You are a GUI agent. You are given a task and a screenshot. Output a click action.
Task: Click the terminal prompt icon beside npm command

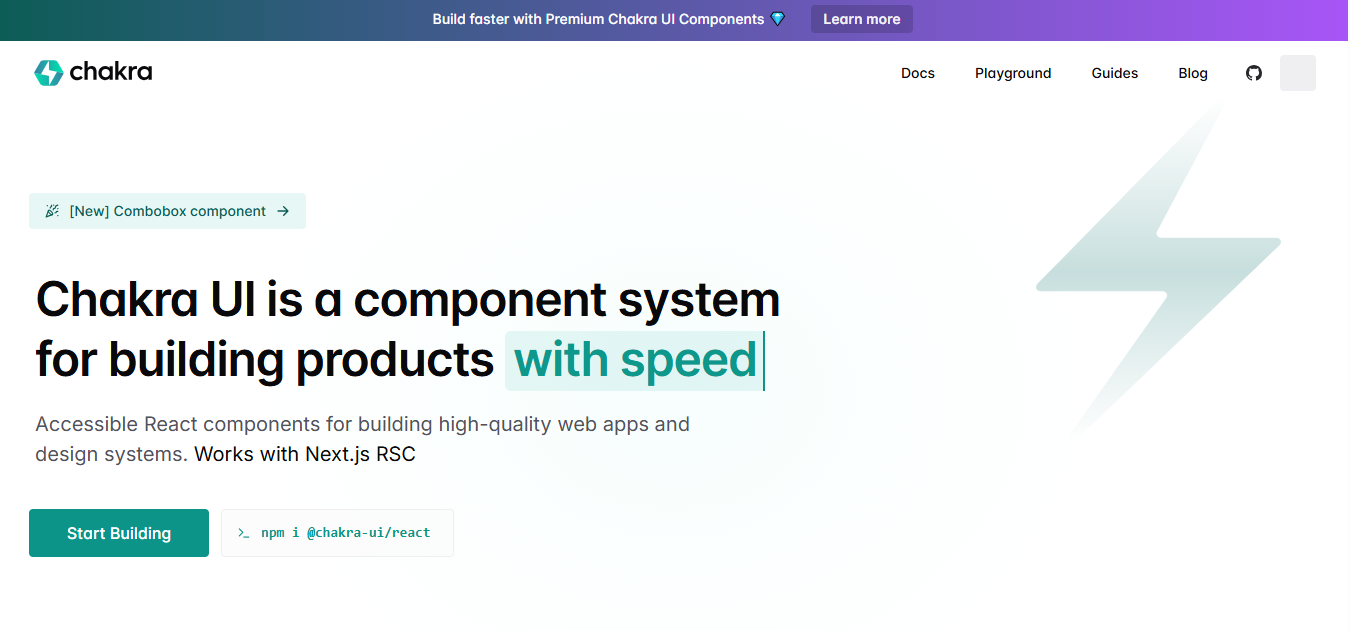[243, 533]
